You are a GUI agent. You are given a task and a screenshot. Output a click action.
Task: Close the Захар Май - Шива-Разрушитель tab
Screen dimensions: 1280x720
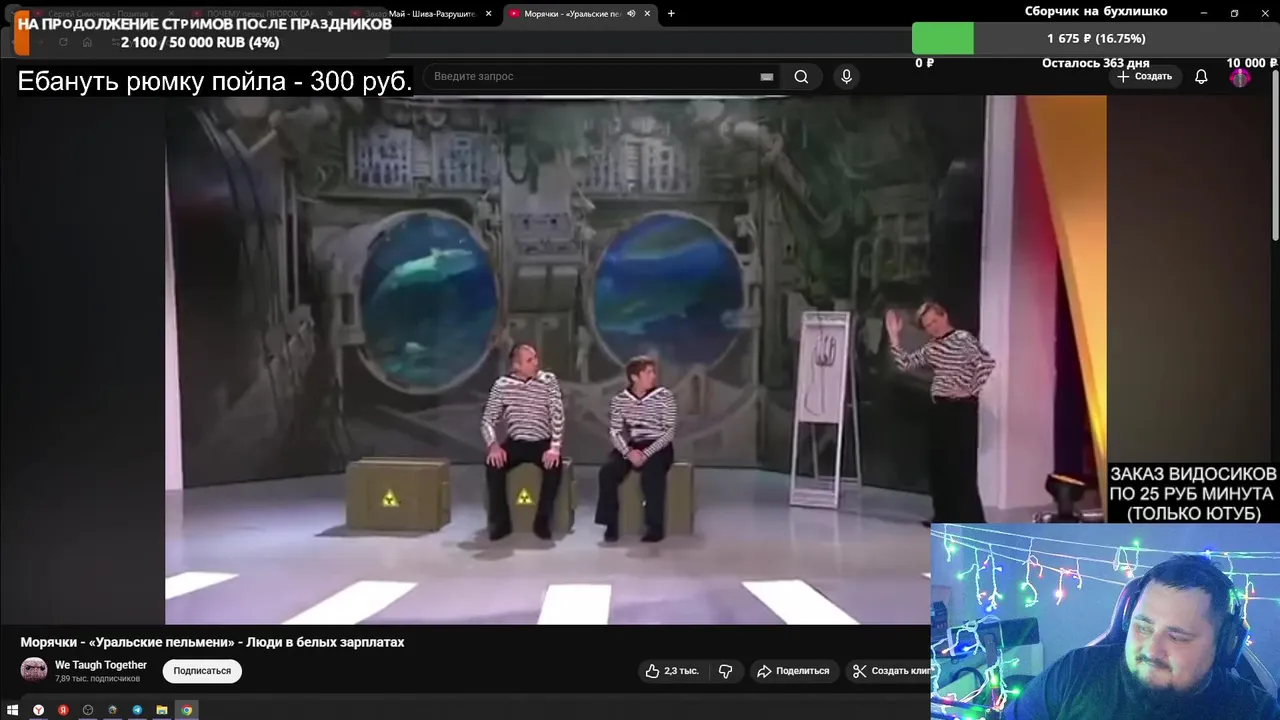(x=489, y=14)
